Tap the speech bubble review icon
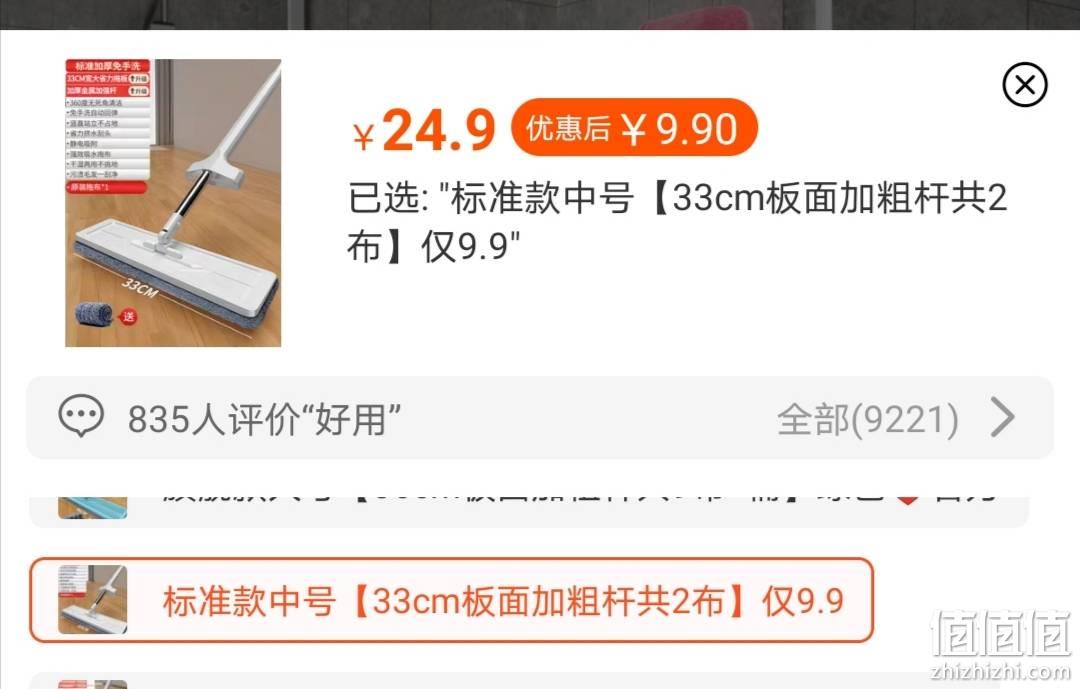 [81, 417]
